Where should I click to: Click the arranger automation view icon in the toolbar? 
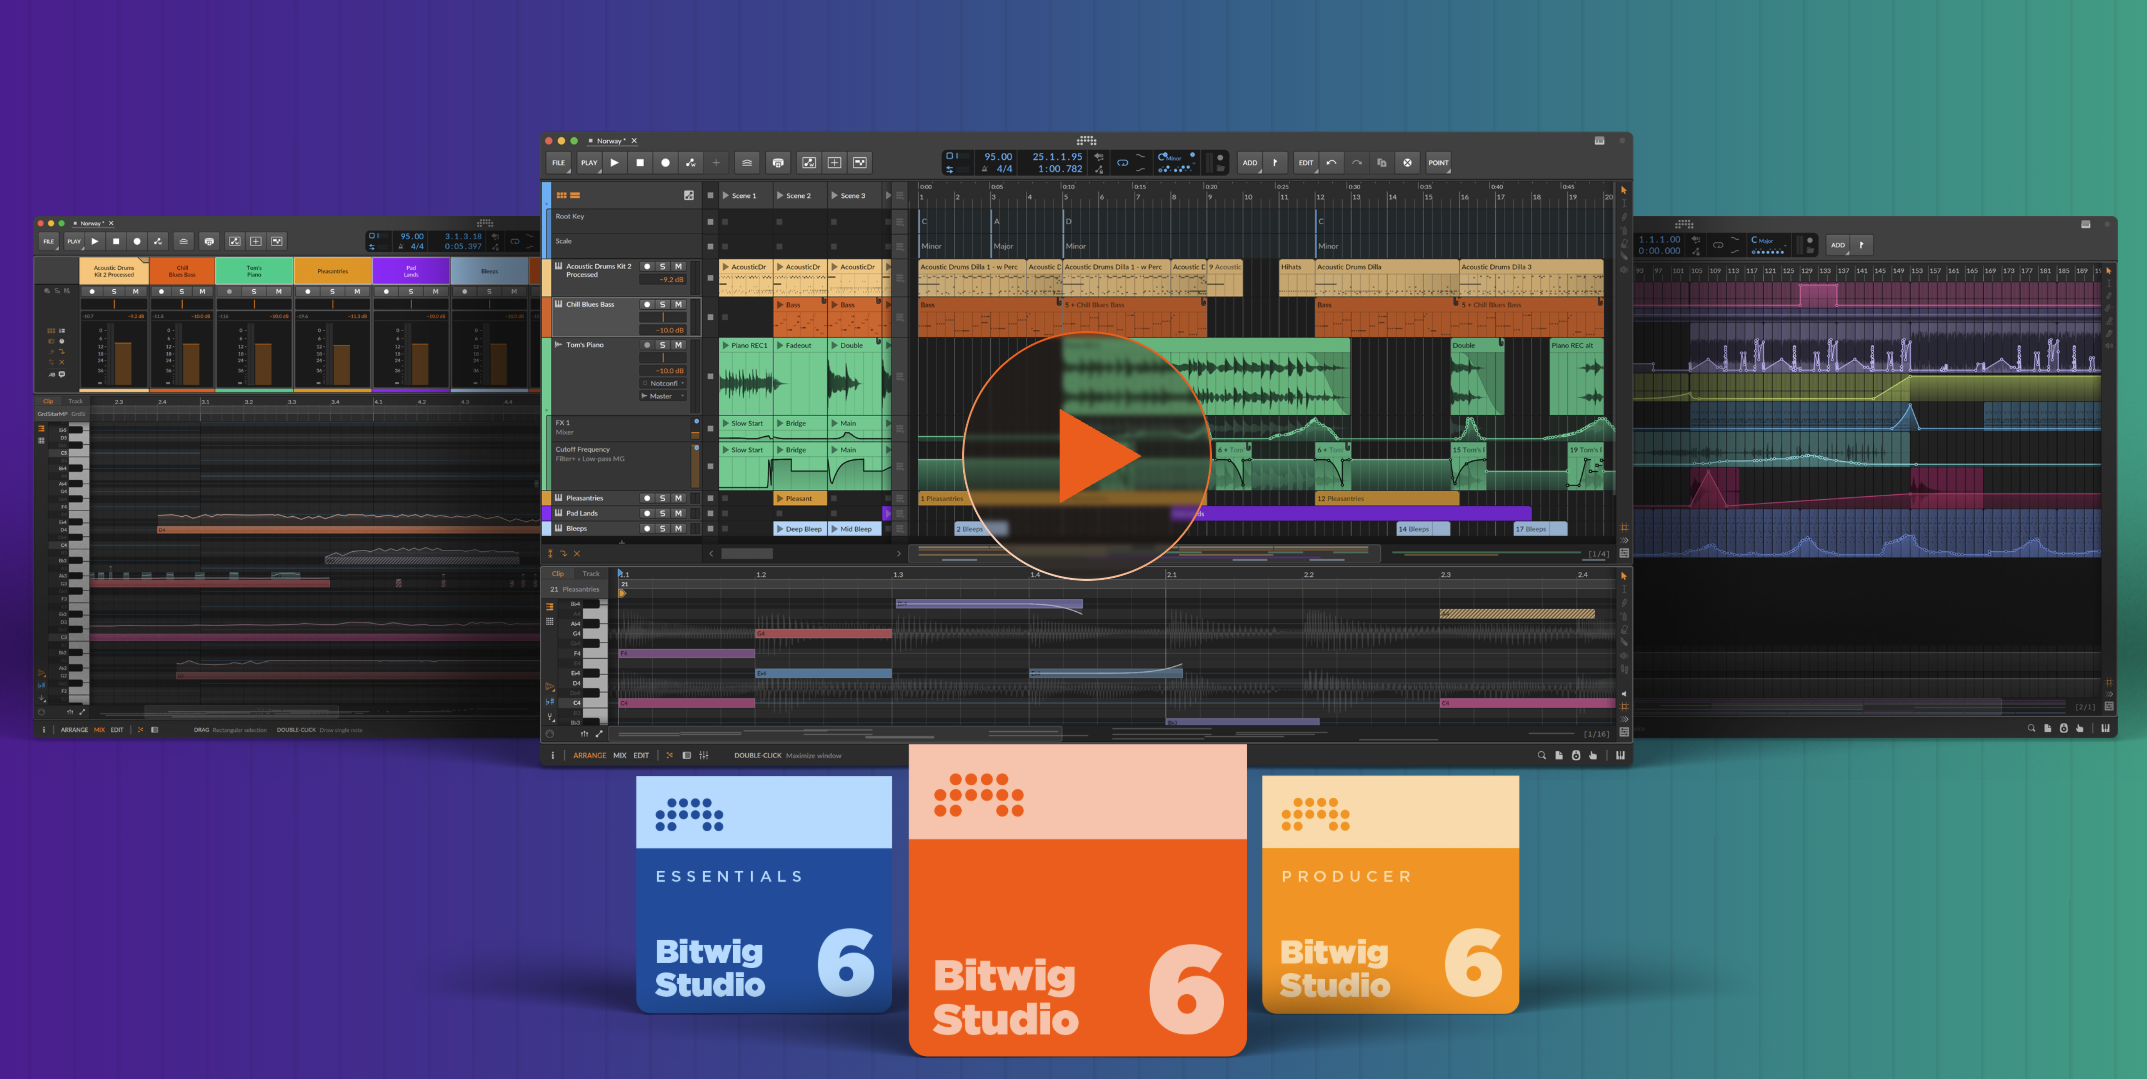tap(809, 162)
